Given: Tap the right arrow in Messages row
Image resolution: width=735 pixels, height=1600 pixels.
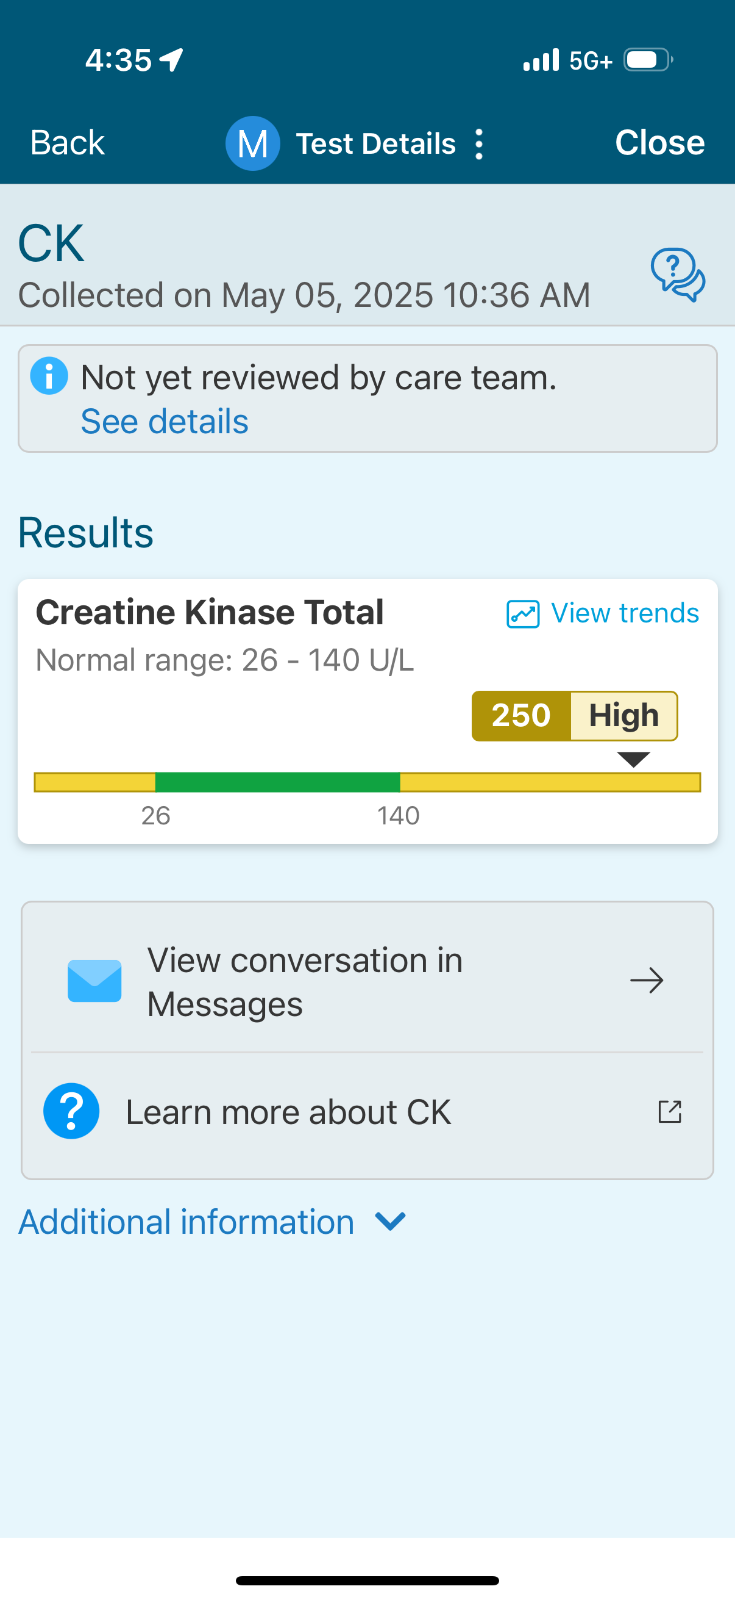Looking at the screenshot, I should (647, 981).
